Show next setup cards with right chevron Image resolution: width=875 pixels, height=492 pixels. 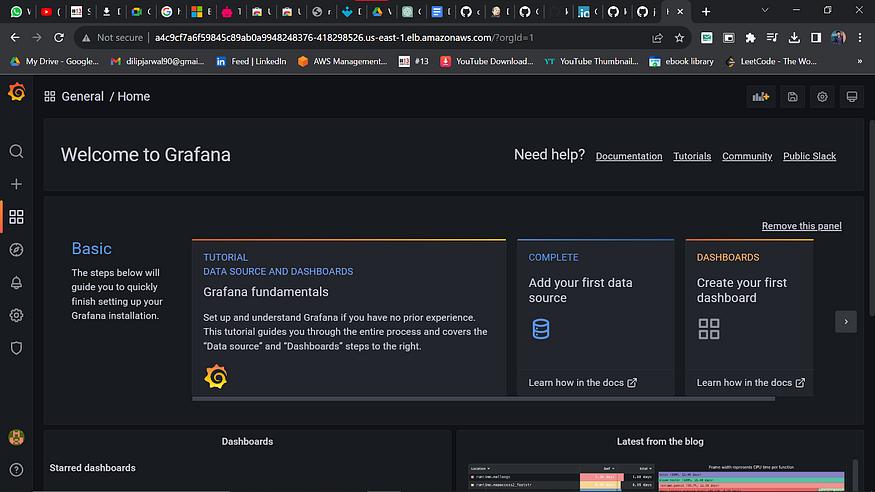(846, 322)
